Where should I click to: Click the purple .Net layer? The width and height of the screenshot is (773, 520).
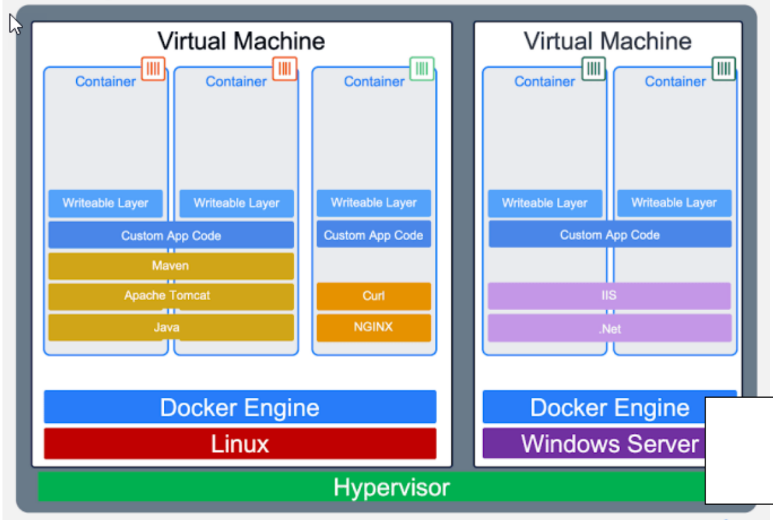point(609,328)
